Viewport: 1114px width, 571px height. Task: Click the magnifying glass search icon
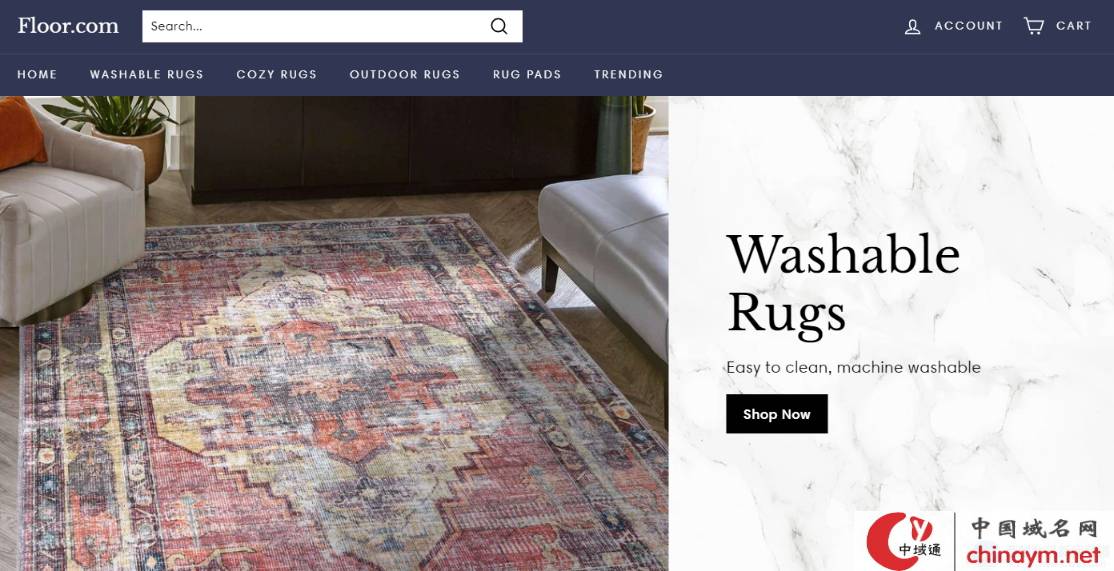click(499, 26)
